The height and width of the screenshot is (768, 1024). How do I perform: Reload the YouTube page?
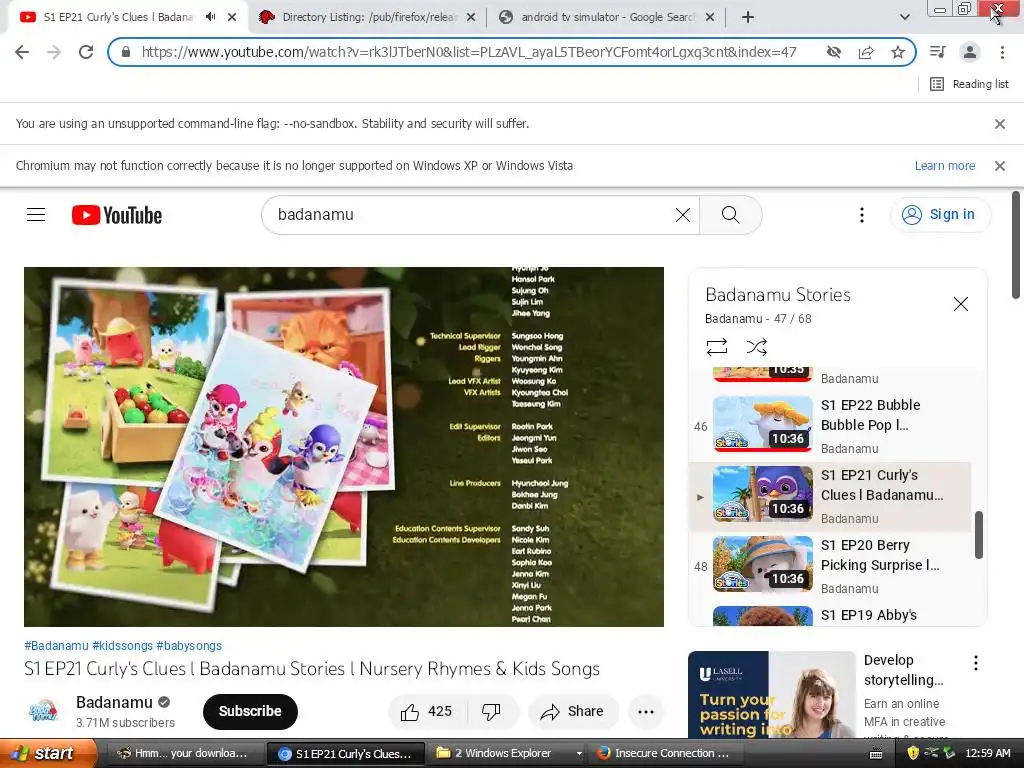pyautogui.click(x=86, y=52)
